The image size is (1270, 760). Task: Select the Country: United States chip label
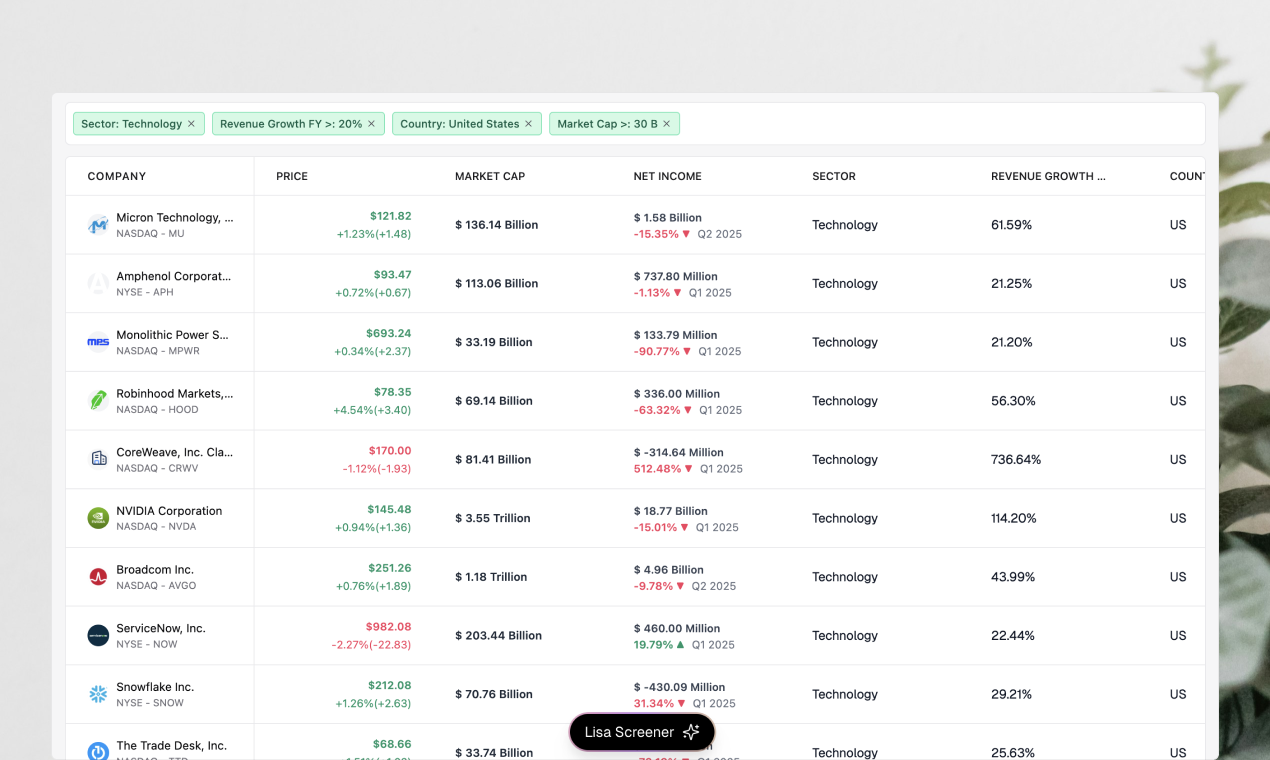point(460,124)
